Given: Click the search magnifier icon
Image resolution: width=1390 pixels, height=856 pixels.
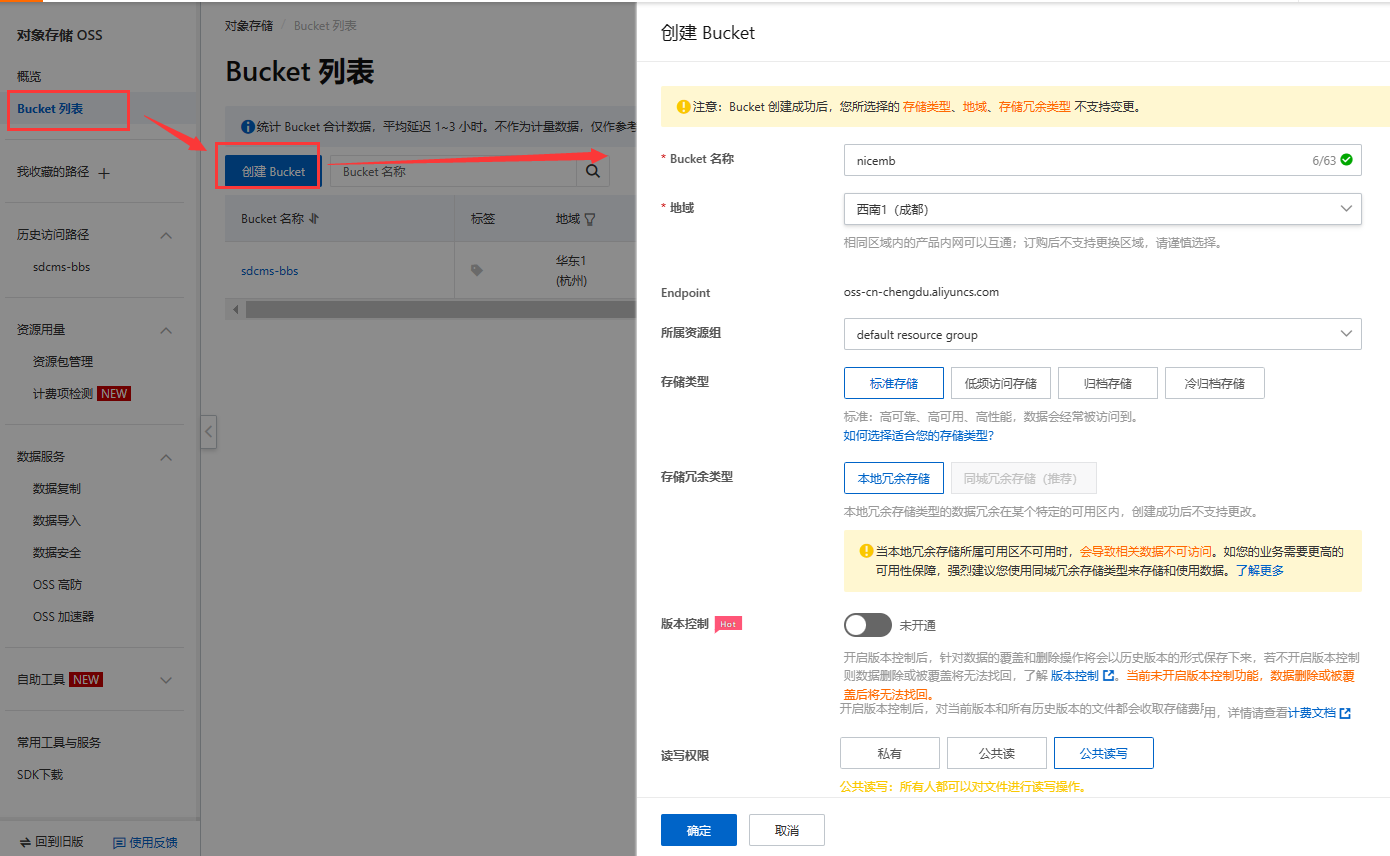Looking at the screenshot, I should (x=592, y=171).
